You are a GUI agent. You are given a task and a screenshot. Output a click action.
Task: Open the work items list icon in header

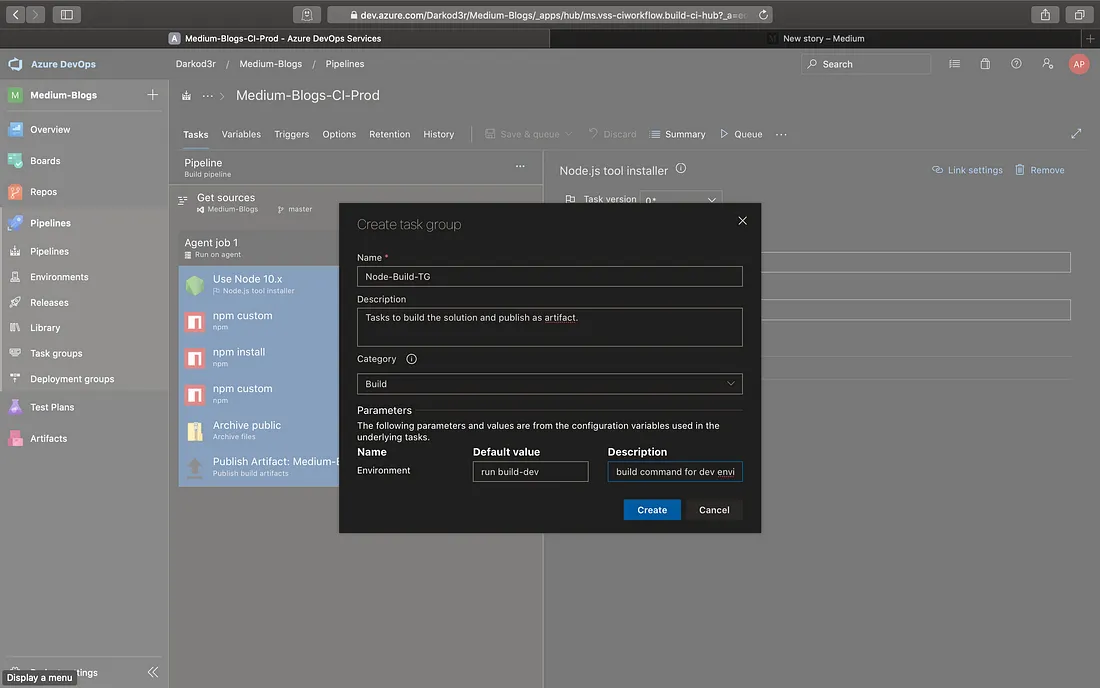coord(954,64)
